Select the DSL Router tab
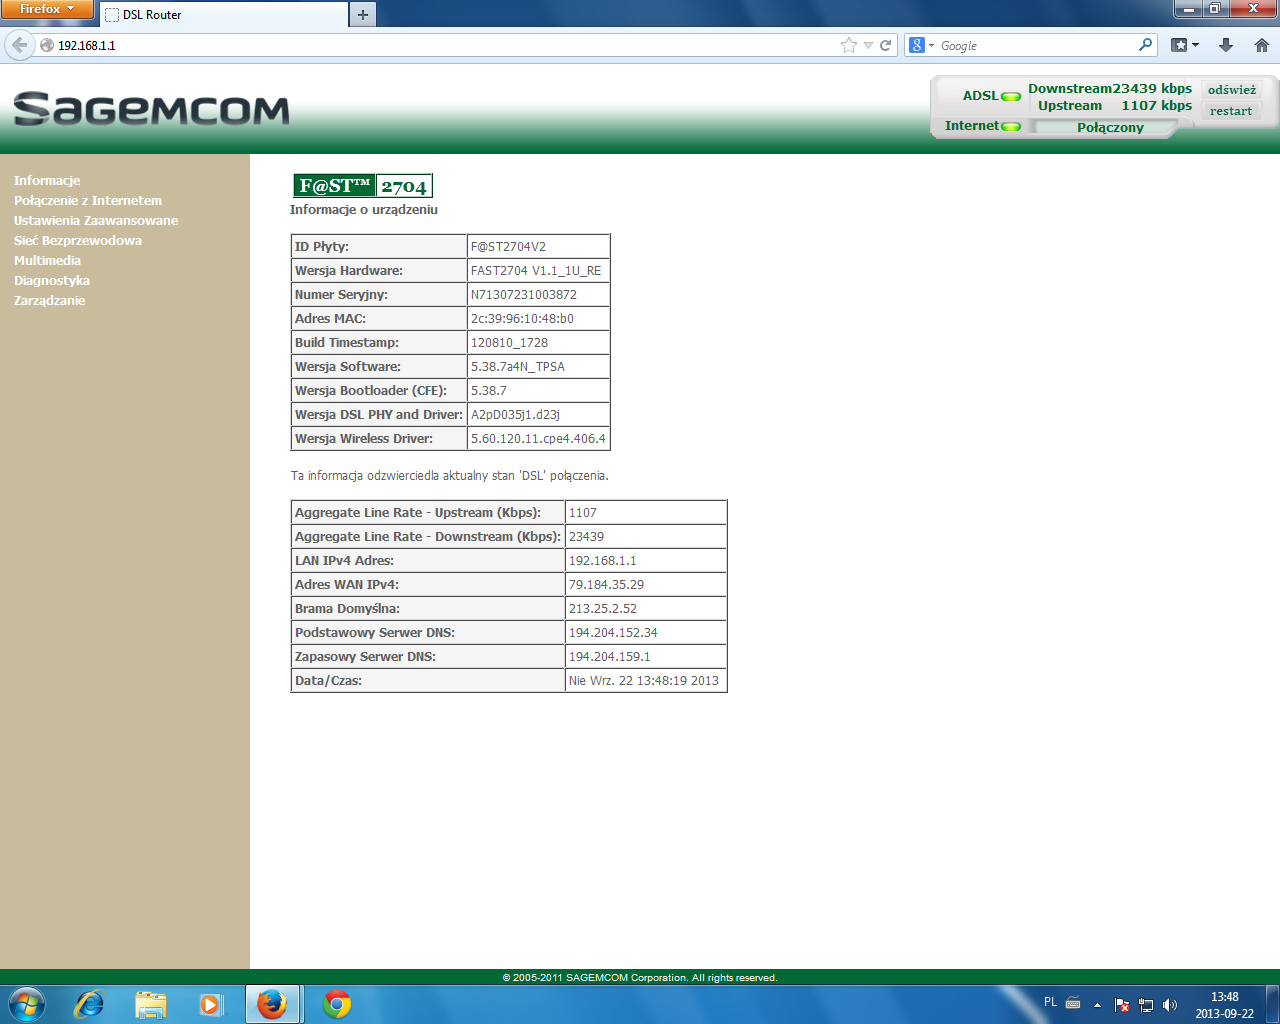 click(x=222, y=15)
